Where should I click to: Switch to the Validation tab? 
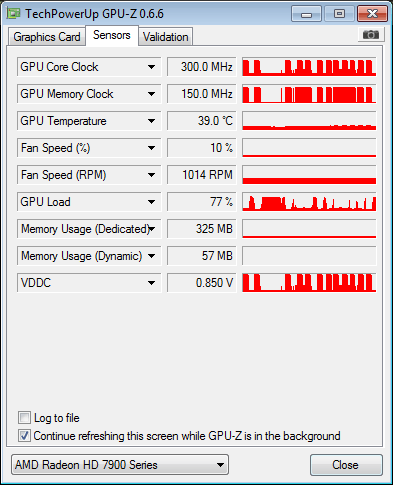pos(165,37)
